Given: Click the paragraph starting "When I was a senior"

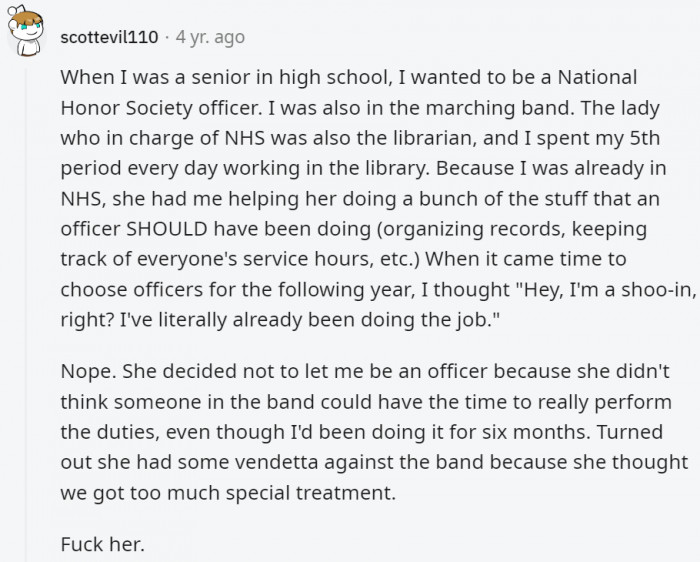Looking at the screenshot, I should click(378, 198).
